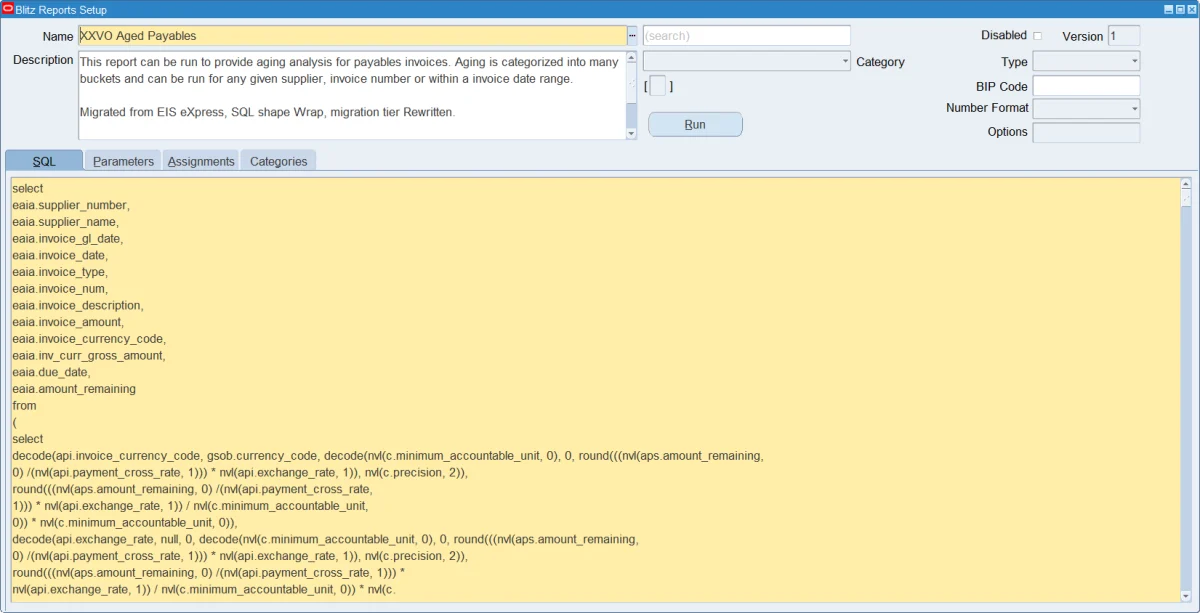
Task: Switch to the Categories tab
Action: (x=279, y=161)
